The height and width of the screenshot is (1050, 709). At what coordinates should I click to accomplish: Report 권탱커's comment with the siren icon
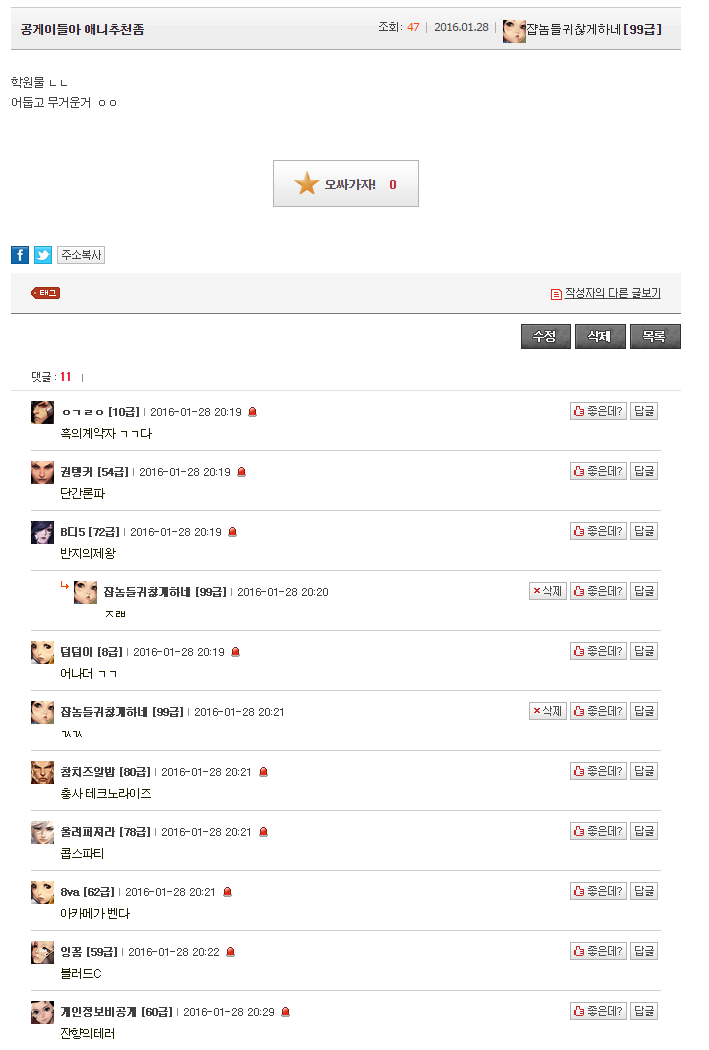point(242,472)
